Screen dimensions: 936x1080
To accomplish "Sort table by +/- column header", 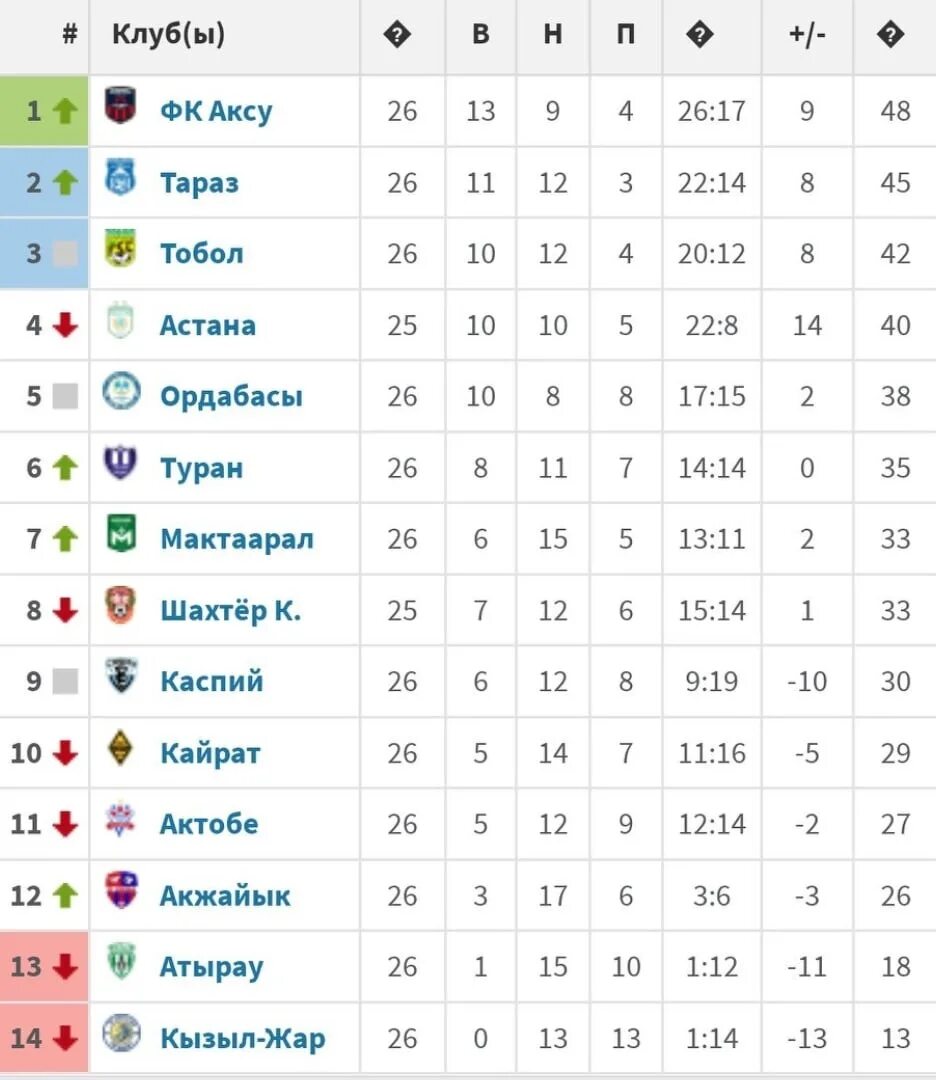I will pos(807,34).
